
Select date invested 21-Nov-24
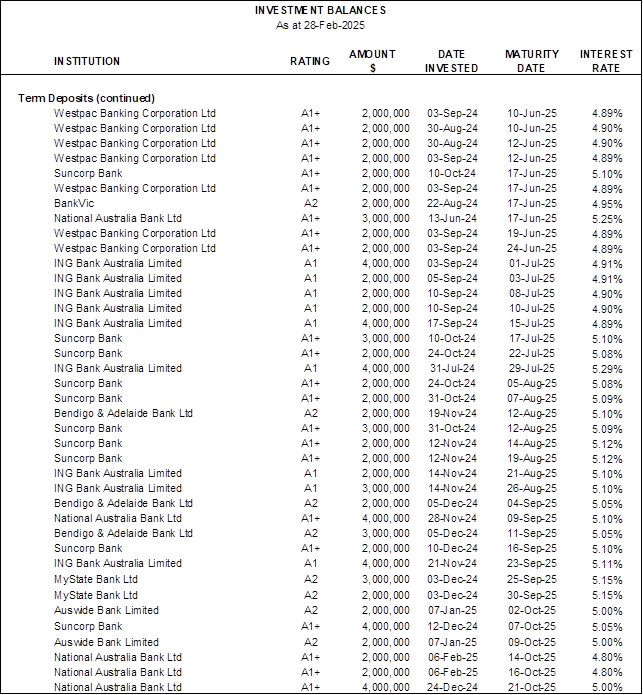pos(452,564)
